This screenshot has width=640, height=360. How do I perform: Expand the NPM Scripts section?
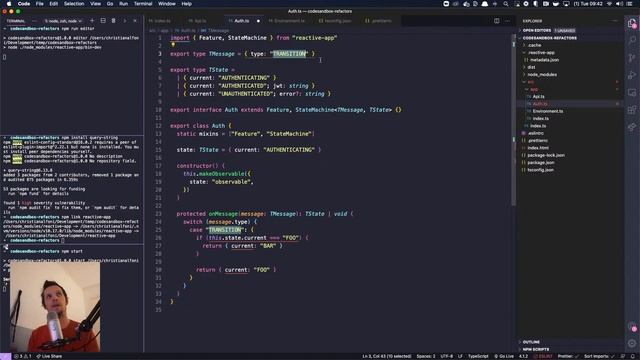pyautogui.click(x=536, y=349)
